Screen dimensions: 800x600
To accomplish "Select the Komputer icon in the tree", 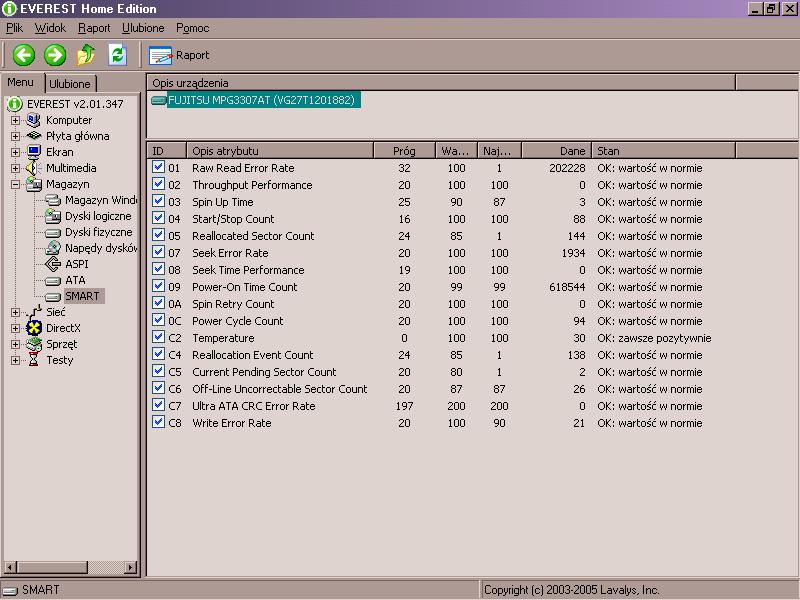I will point(34,120).
